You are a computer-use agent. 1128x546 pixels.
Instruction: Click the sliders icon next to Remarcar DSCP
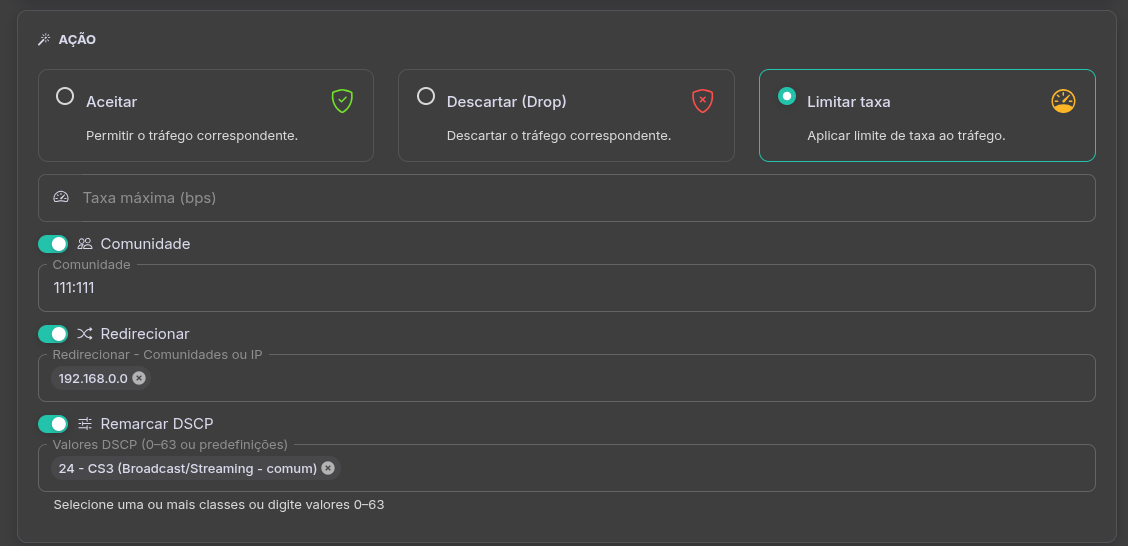[x=85, y=424]
